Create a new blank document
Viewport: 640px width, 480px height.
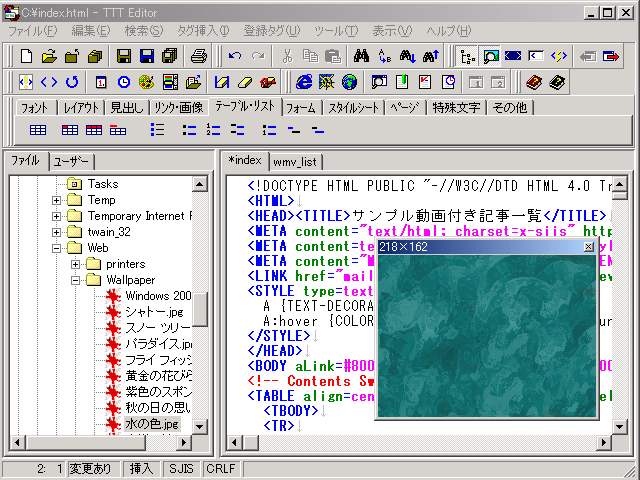click(x=27, y=56)
